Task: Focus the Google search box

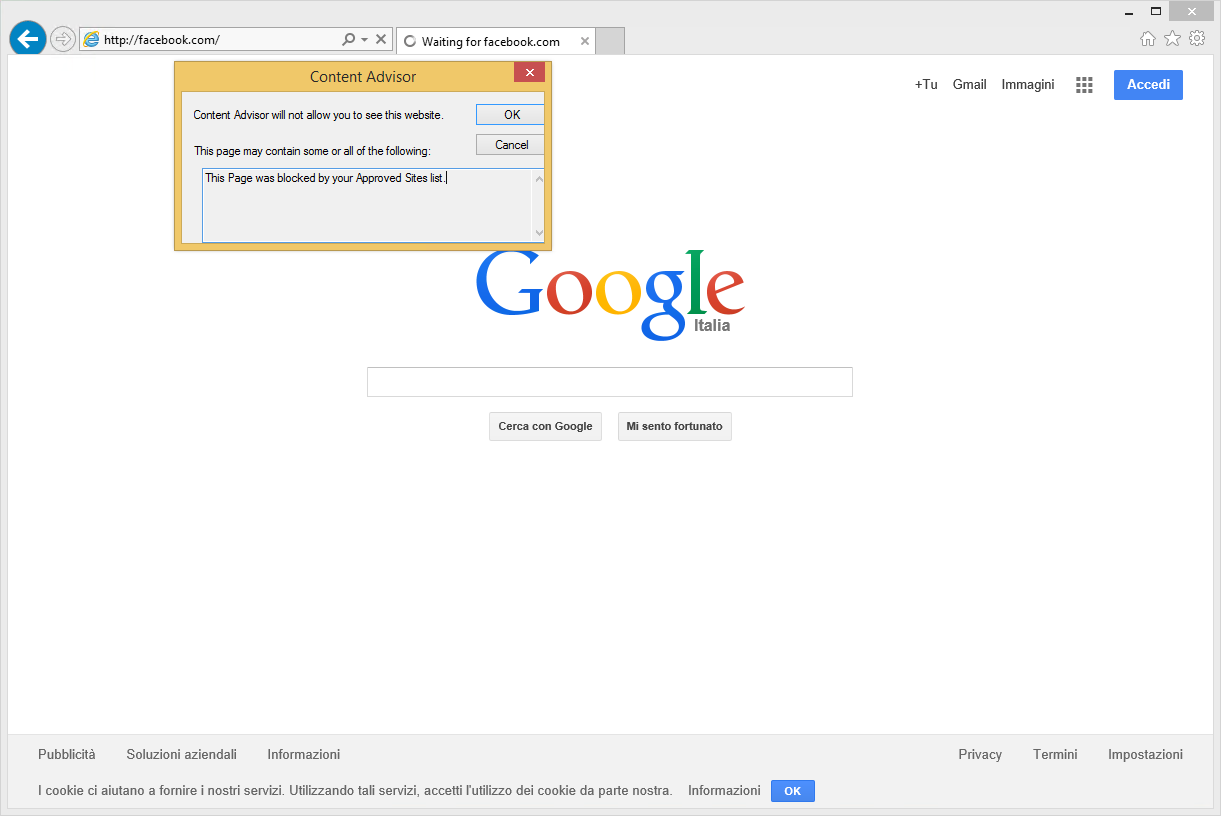Action: [610, 382]
